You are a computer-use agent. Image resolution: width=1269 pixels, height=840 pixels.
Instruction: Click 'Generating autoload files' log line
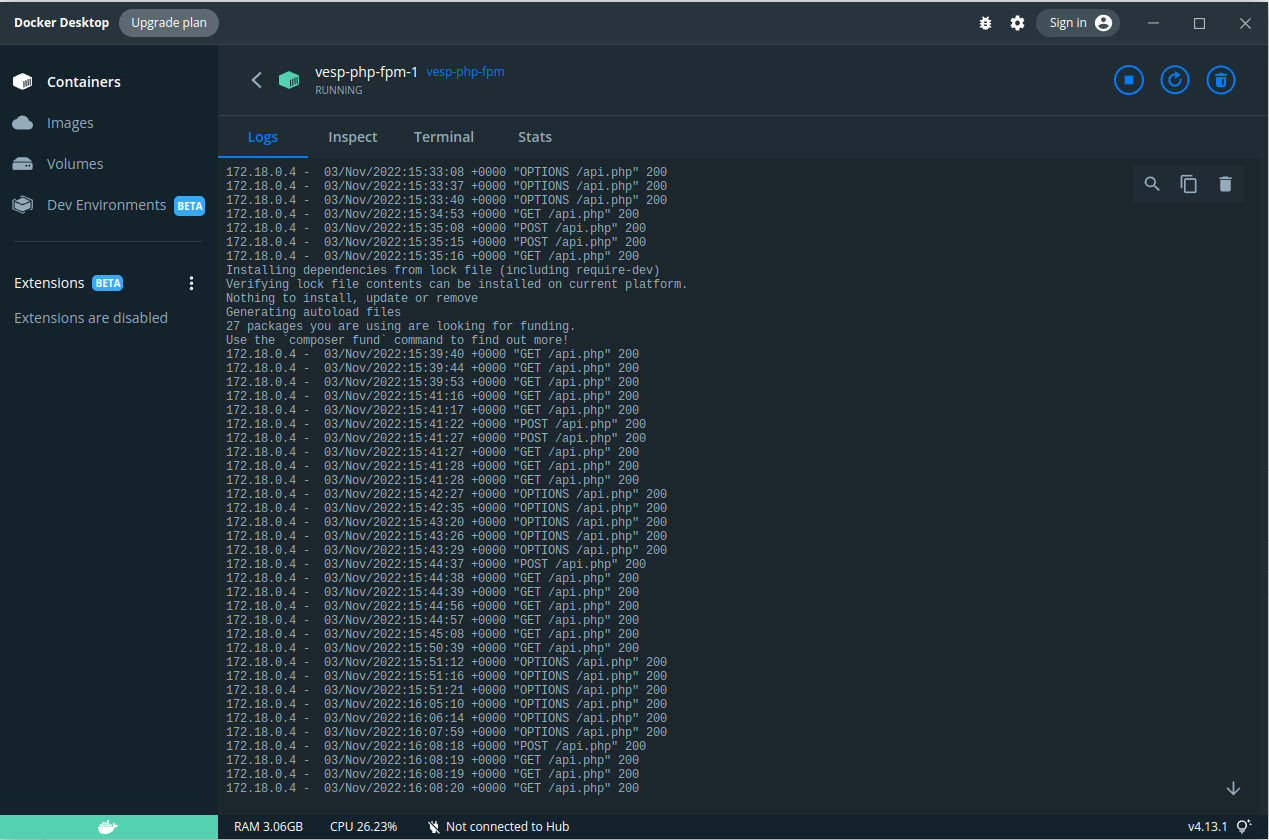pos(314,312)
